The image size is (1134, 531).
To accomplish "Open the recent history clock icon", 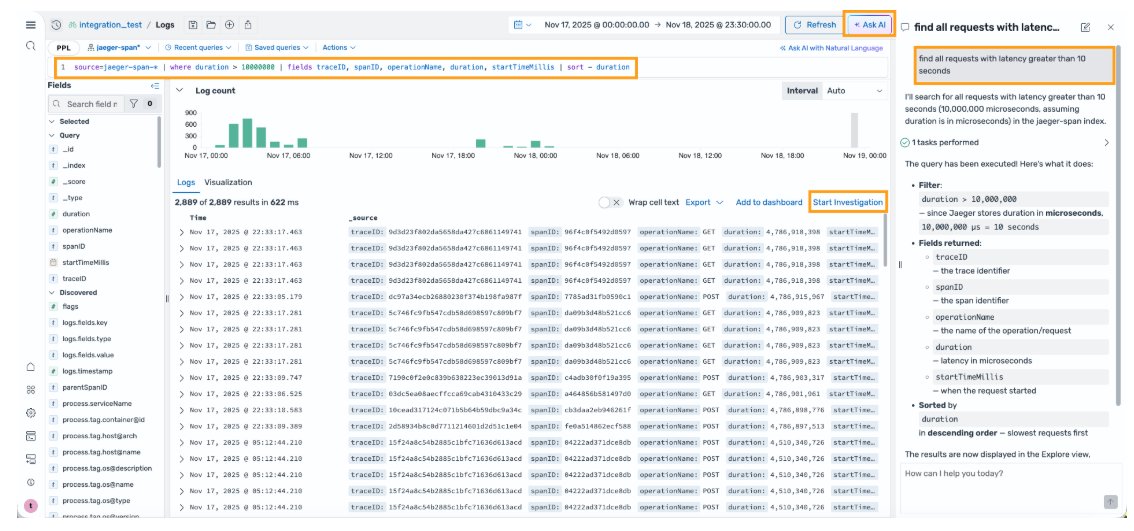I will click(x=56, y=25).
